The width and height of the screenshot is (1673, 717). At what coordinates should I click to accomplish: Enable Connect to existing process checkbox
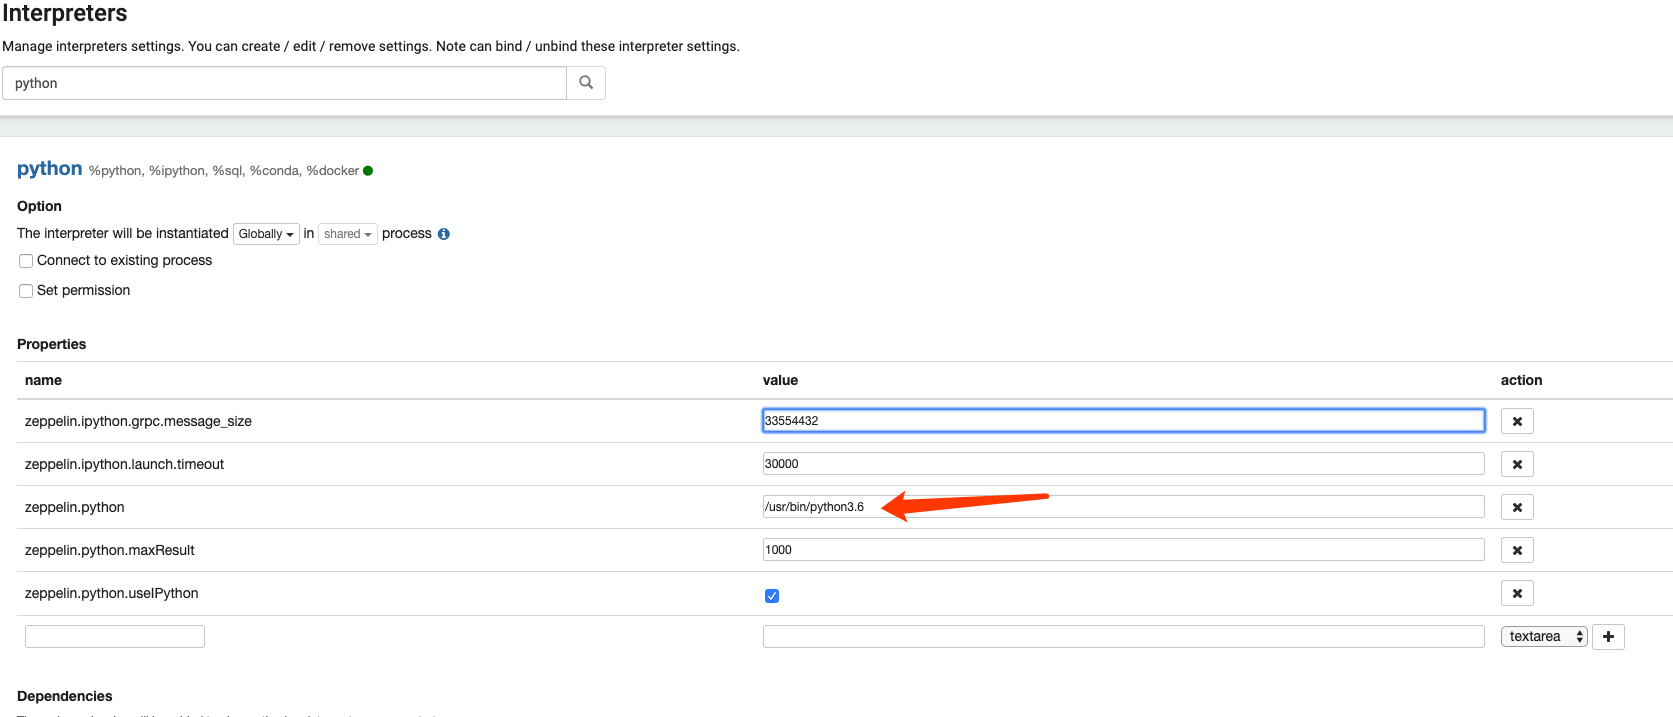(x=26, y=261)
